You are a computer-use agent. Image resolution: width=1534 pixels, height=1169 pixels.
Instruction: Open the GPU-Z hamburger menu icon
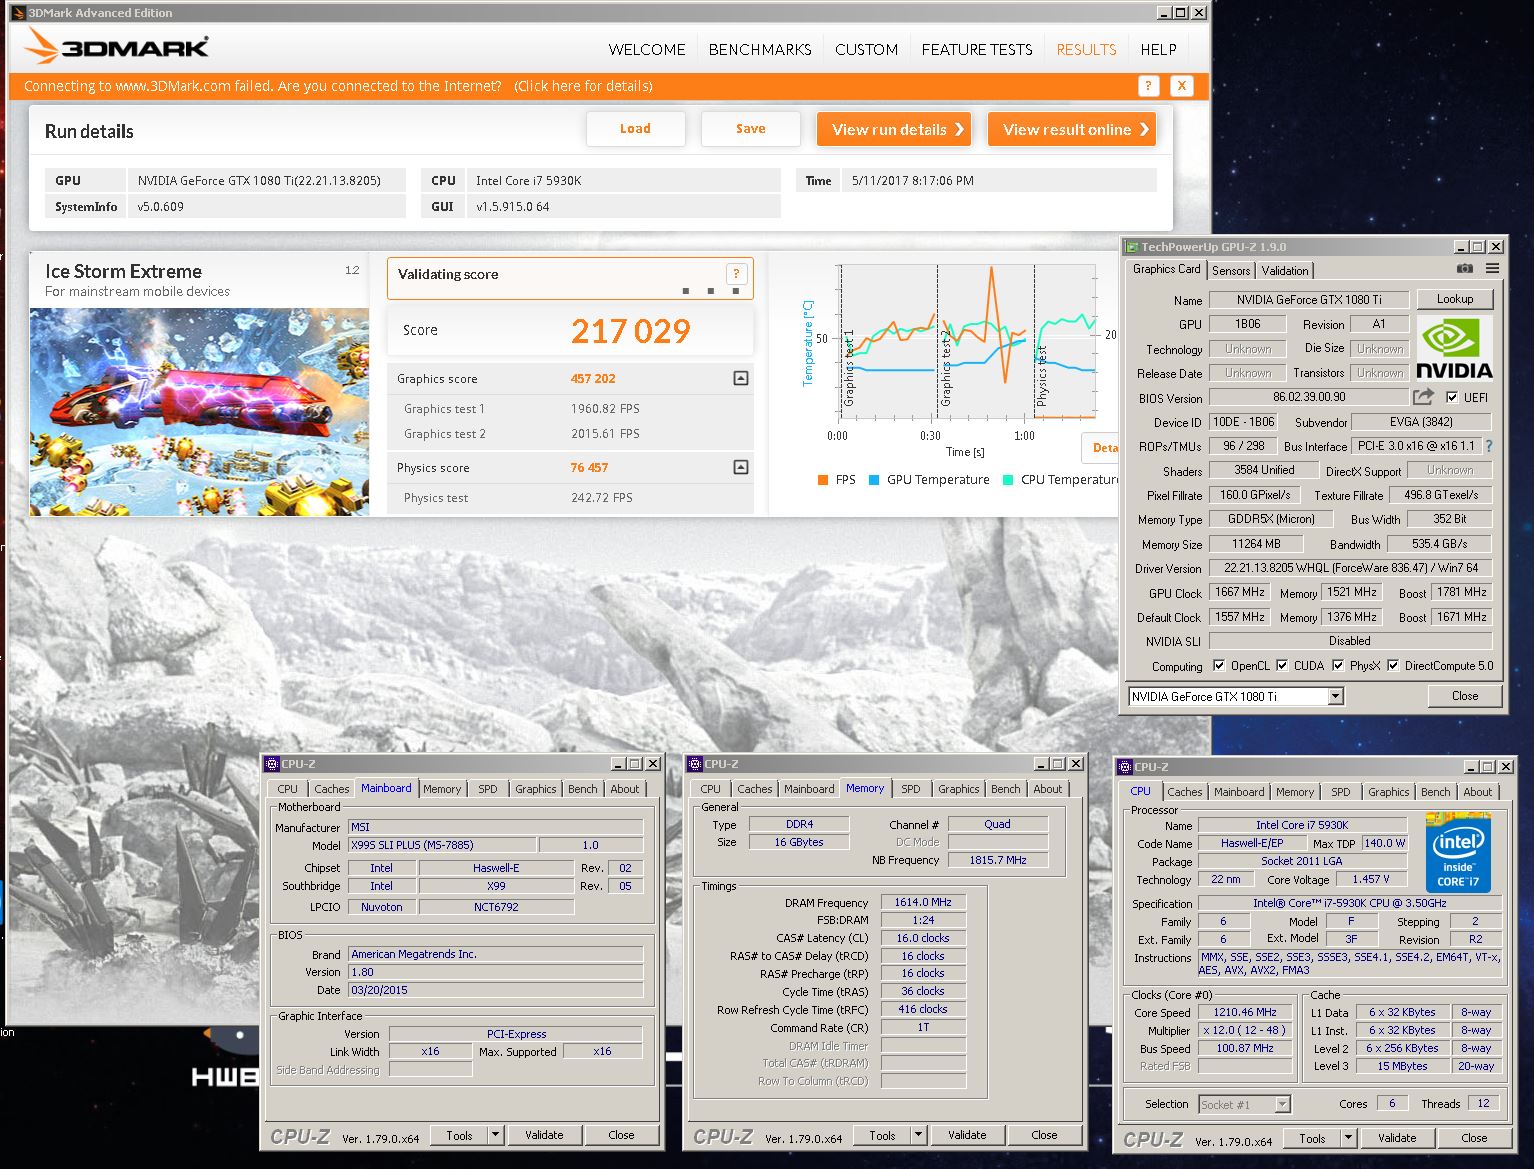coord(1492,269)
